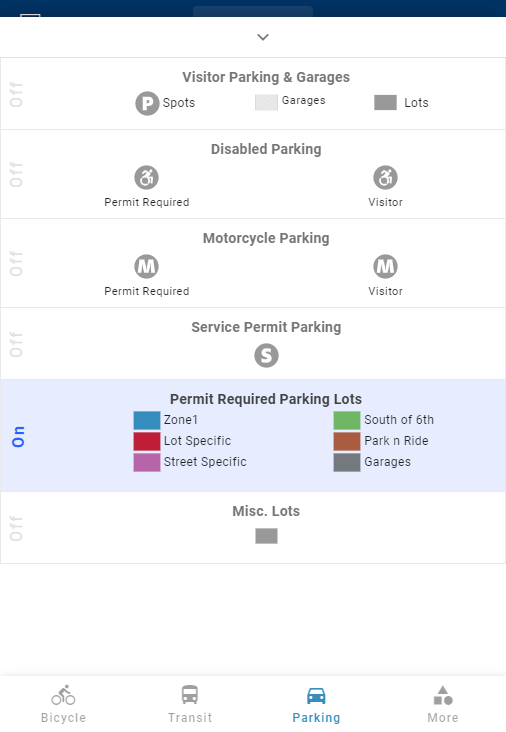The width and height of the screenshot is (506, 732).
Task: Click the Motorcycle Visitor M icon
Action: pyautogui.click(x=385, y=267)
